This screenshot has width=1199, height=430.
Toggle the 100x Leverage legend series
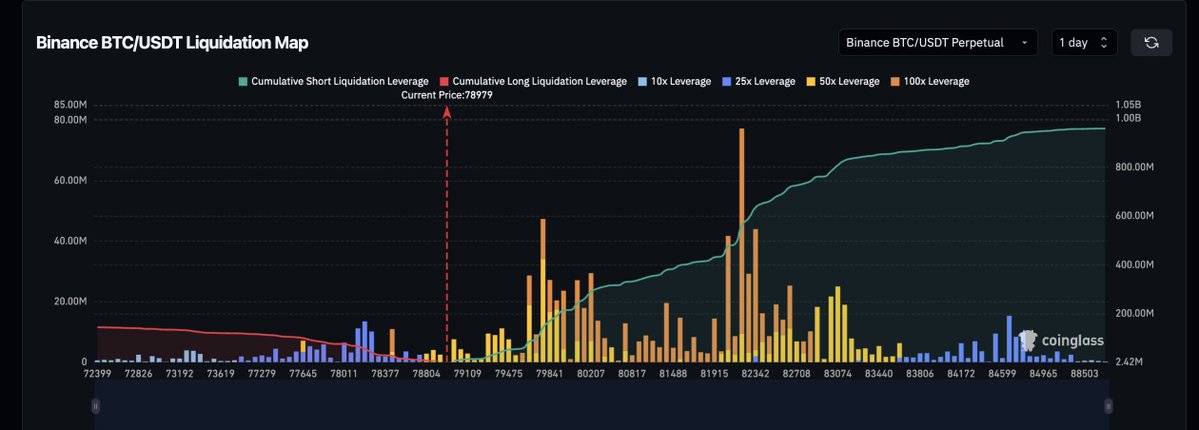click(930, 81)
